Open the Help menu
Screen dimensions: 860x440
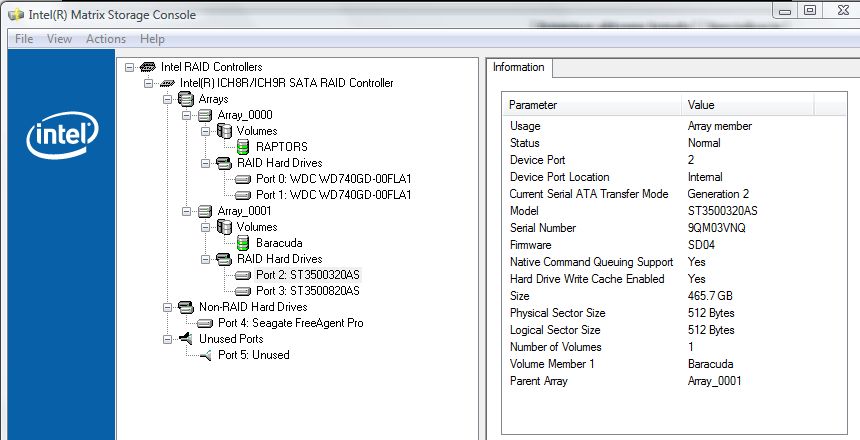coord(152,39)
